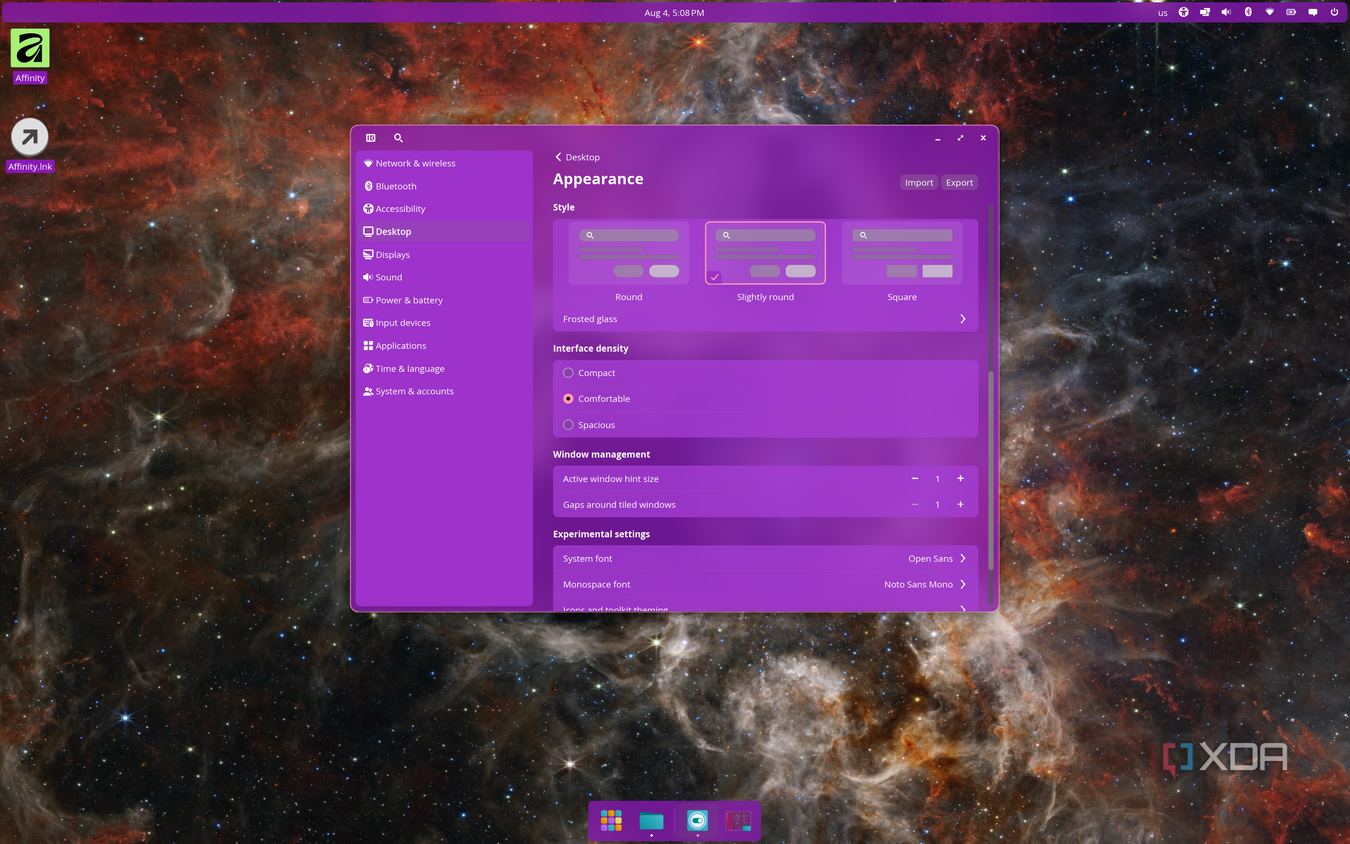1350x844 pixels.
Task: Open the Files folder in the dock
Action: [x=651, y=821]
